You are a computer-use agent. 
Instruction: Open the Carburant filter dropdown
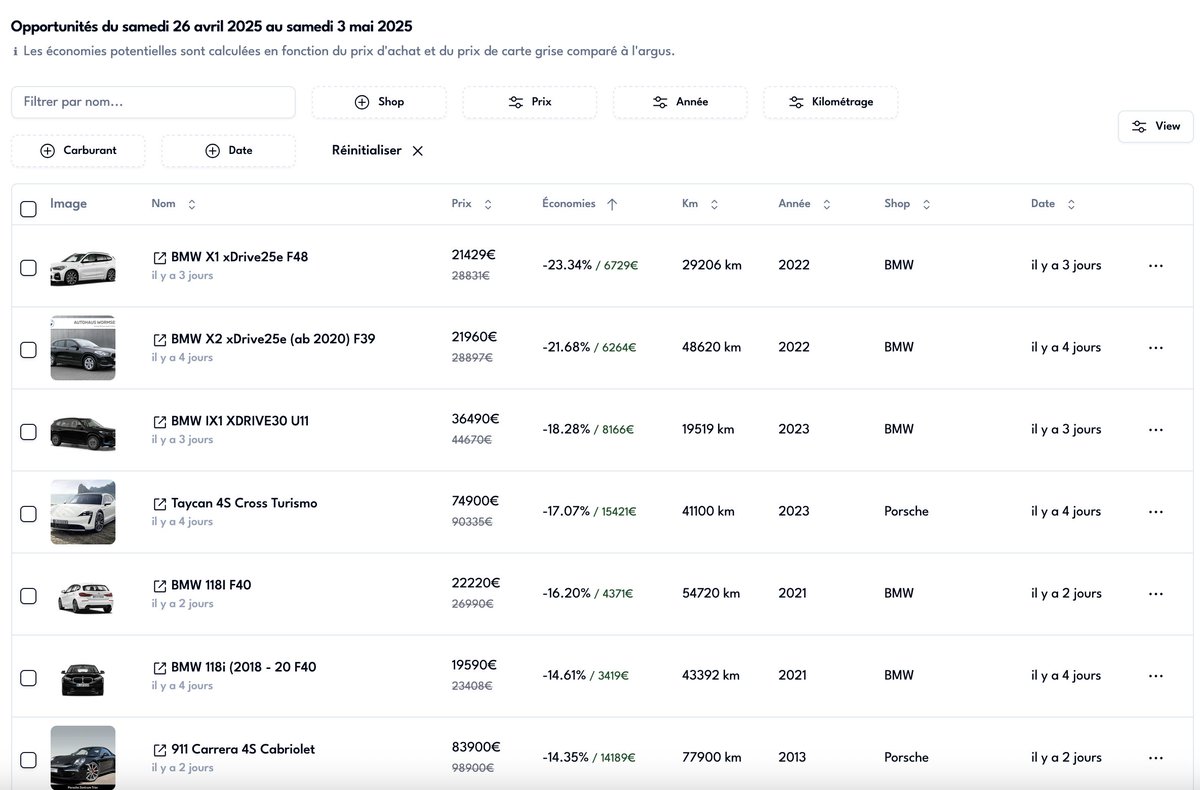78,151
